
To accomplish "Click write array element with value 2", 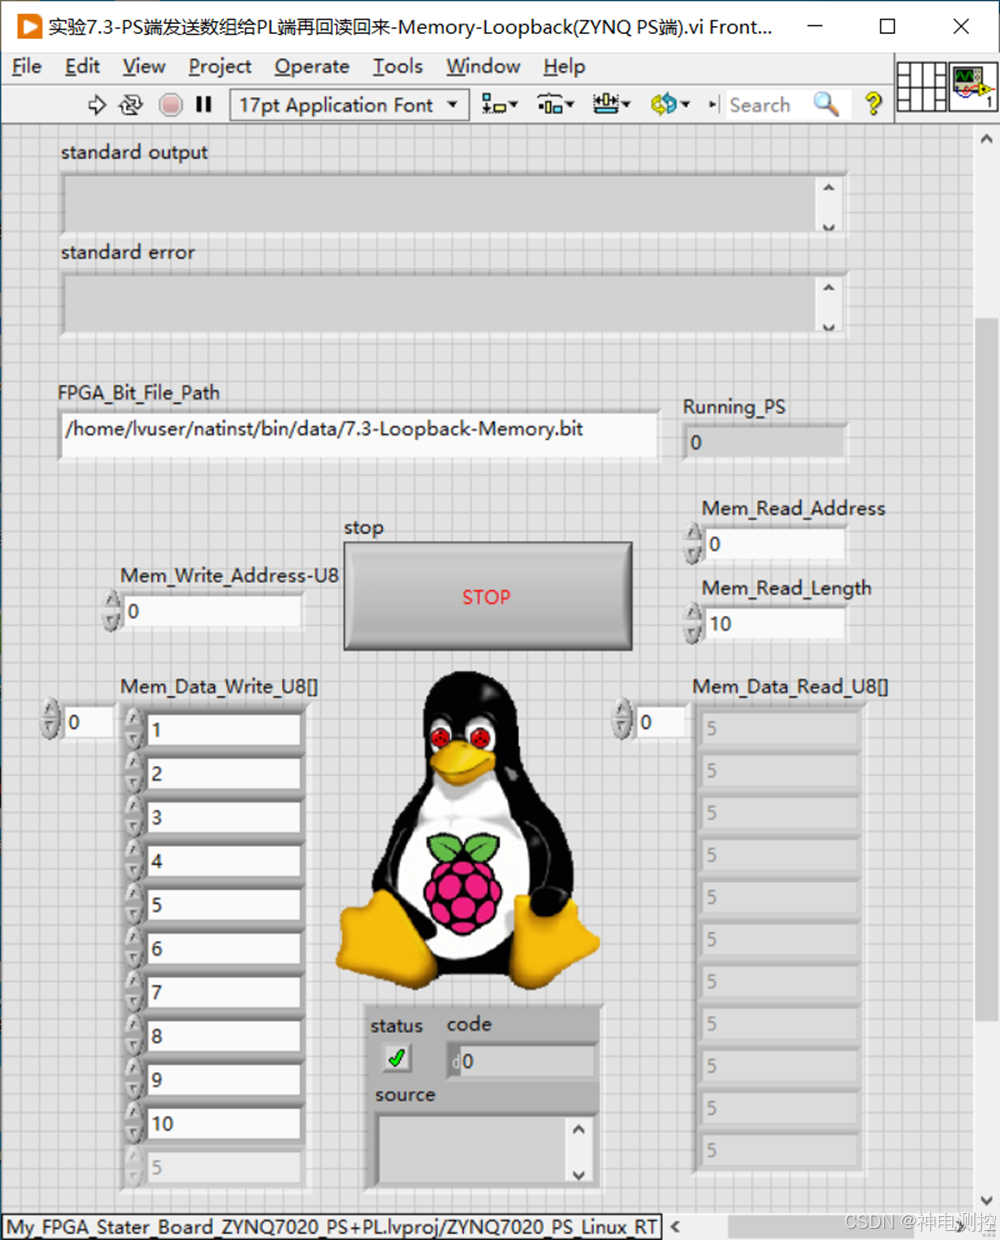I will click(x=224, y=774).
